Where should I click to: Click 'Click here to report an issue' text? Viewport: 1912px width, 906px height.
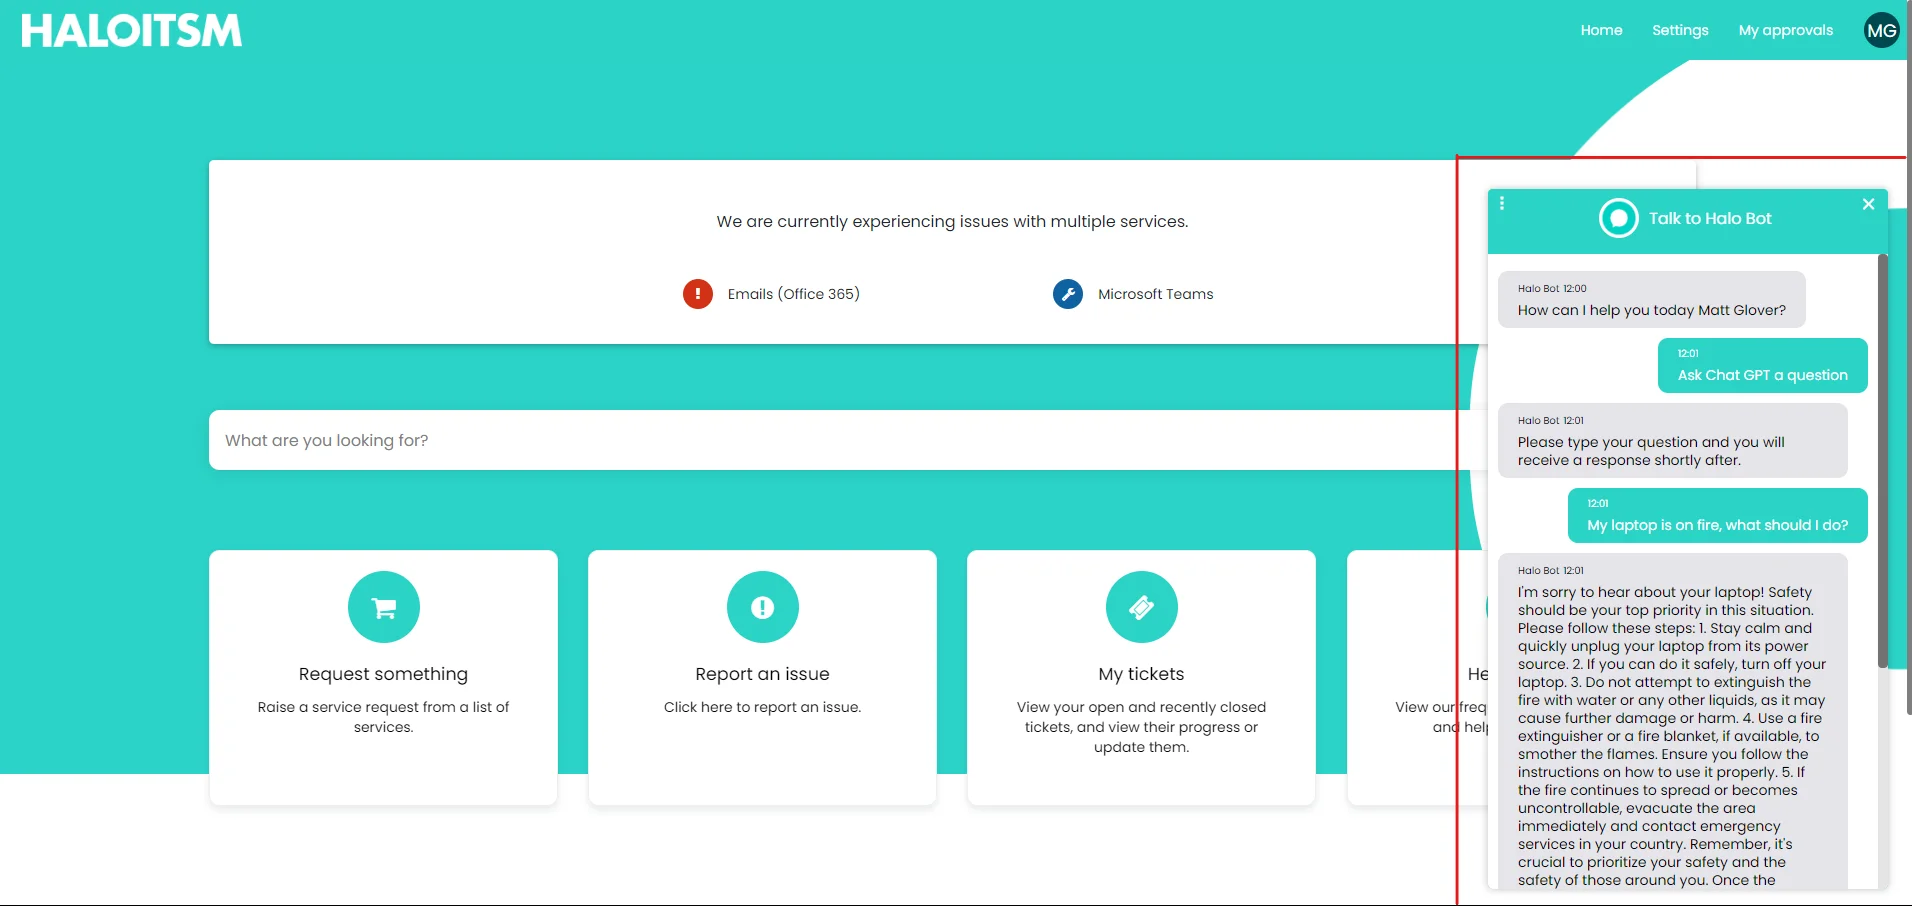click(x=762, y=707)
